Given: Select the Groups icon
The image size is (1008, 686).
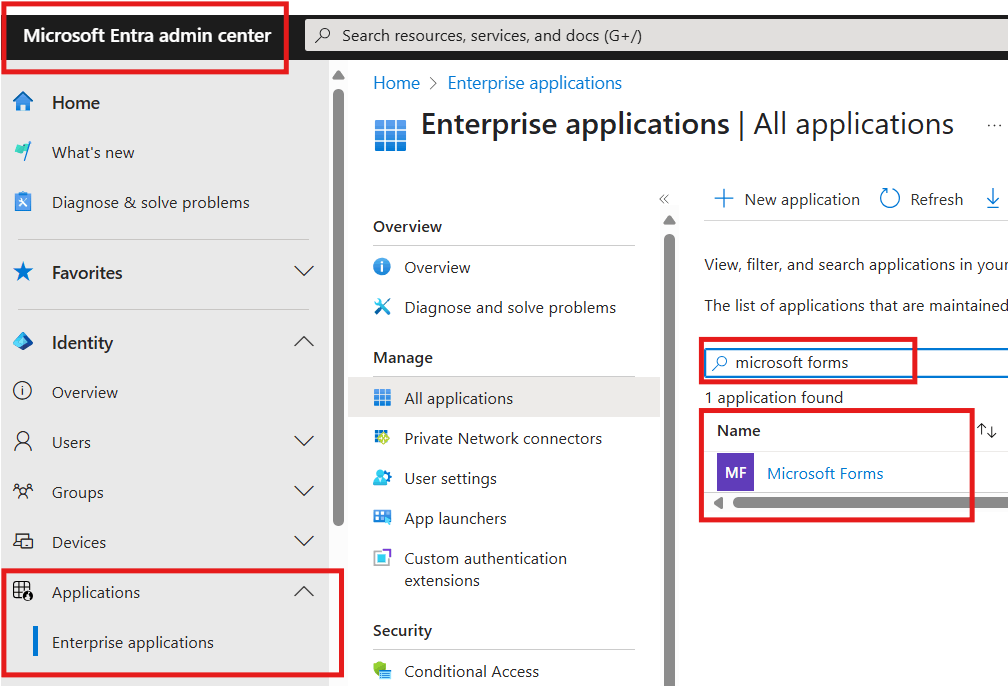Looking at the screenshot, I should (x=25, y=491).
